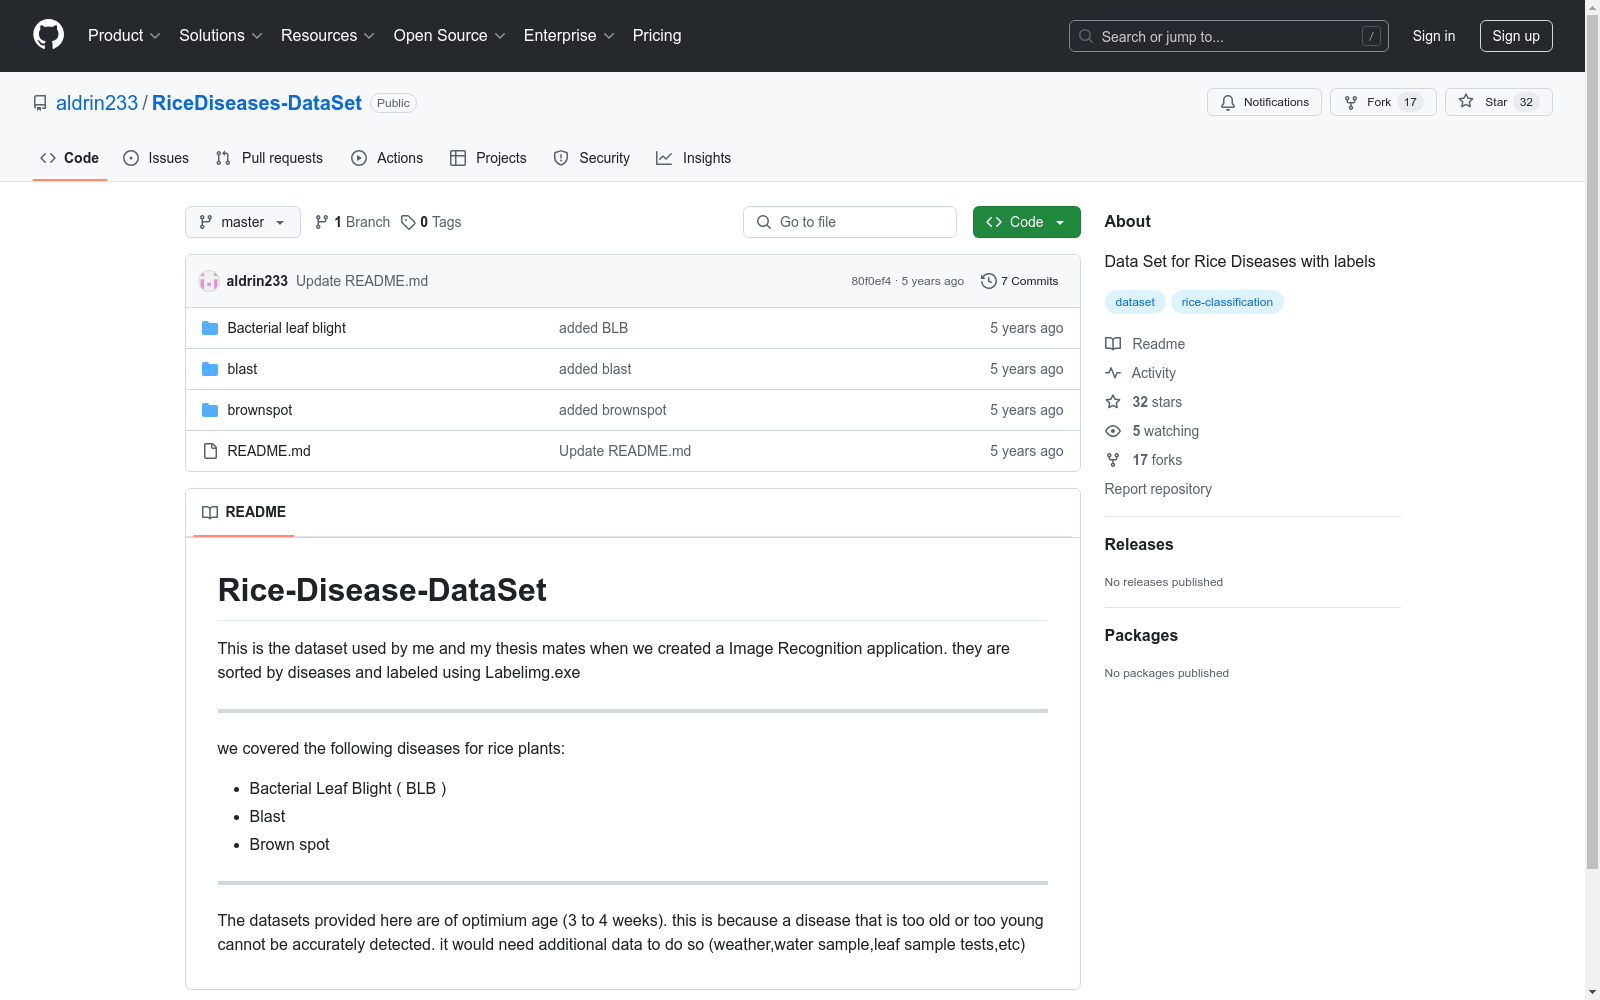Open commit hash 80f0ef4
The width and height of the screenshot is (1600, 1000).
[871, 281]
